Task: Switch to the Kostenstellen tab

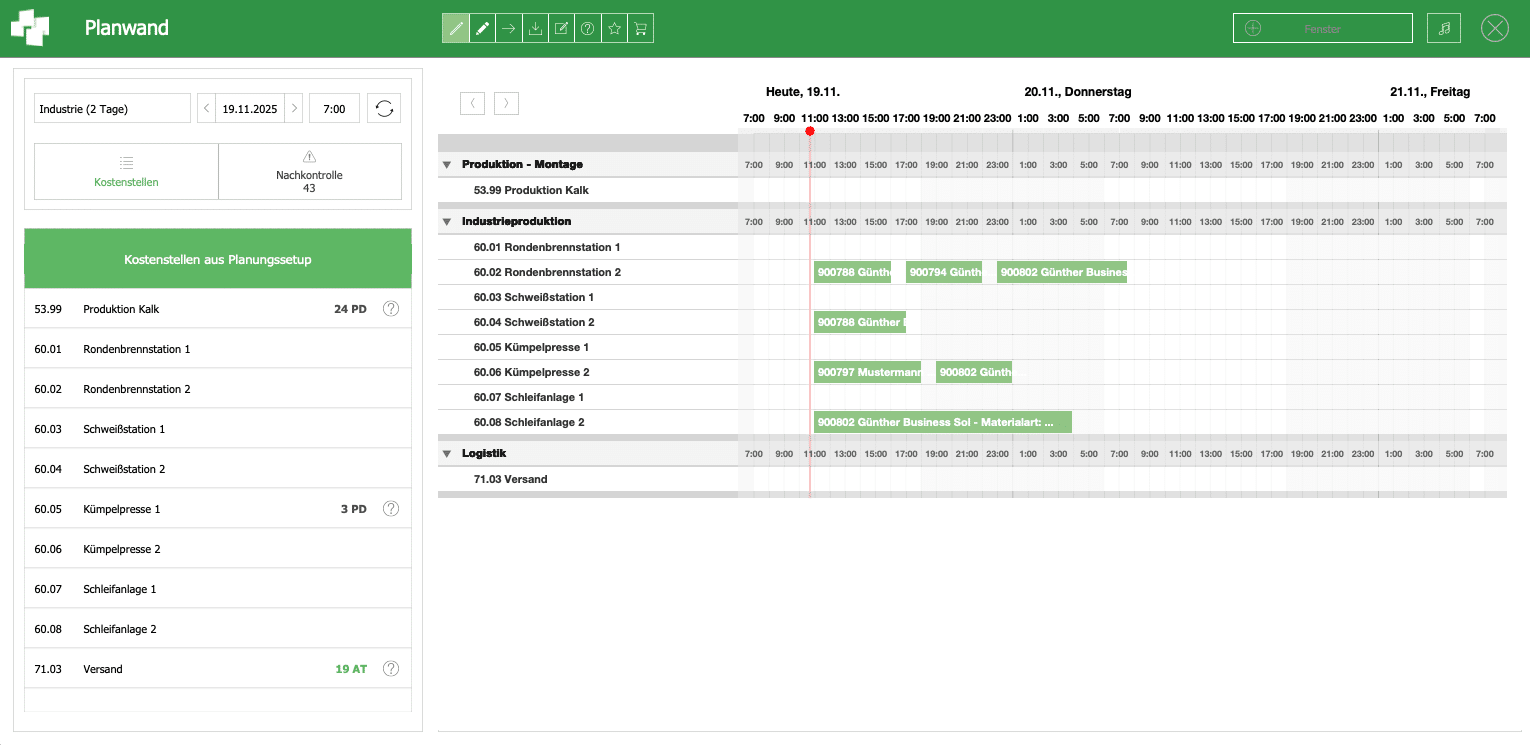Action: (x=126, y=172)
